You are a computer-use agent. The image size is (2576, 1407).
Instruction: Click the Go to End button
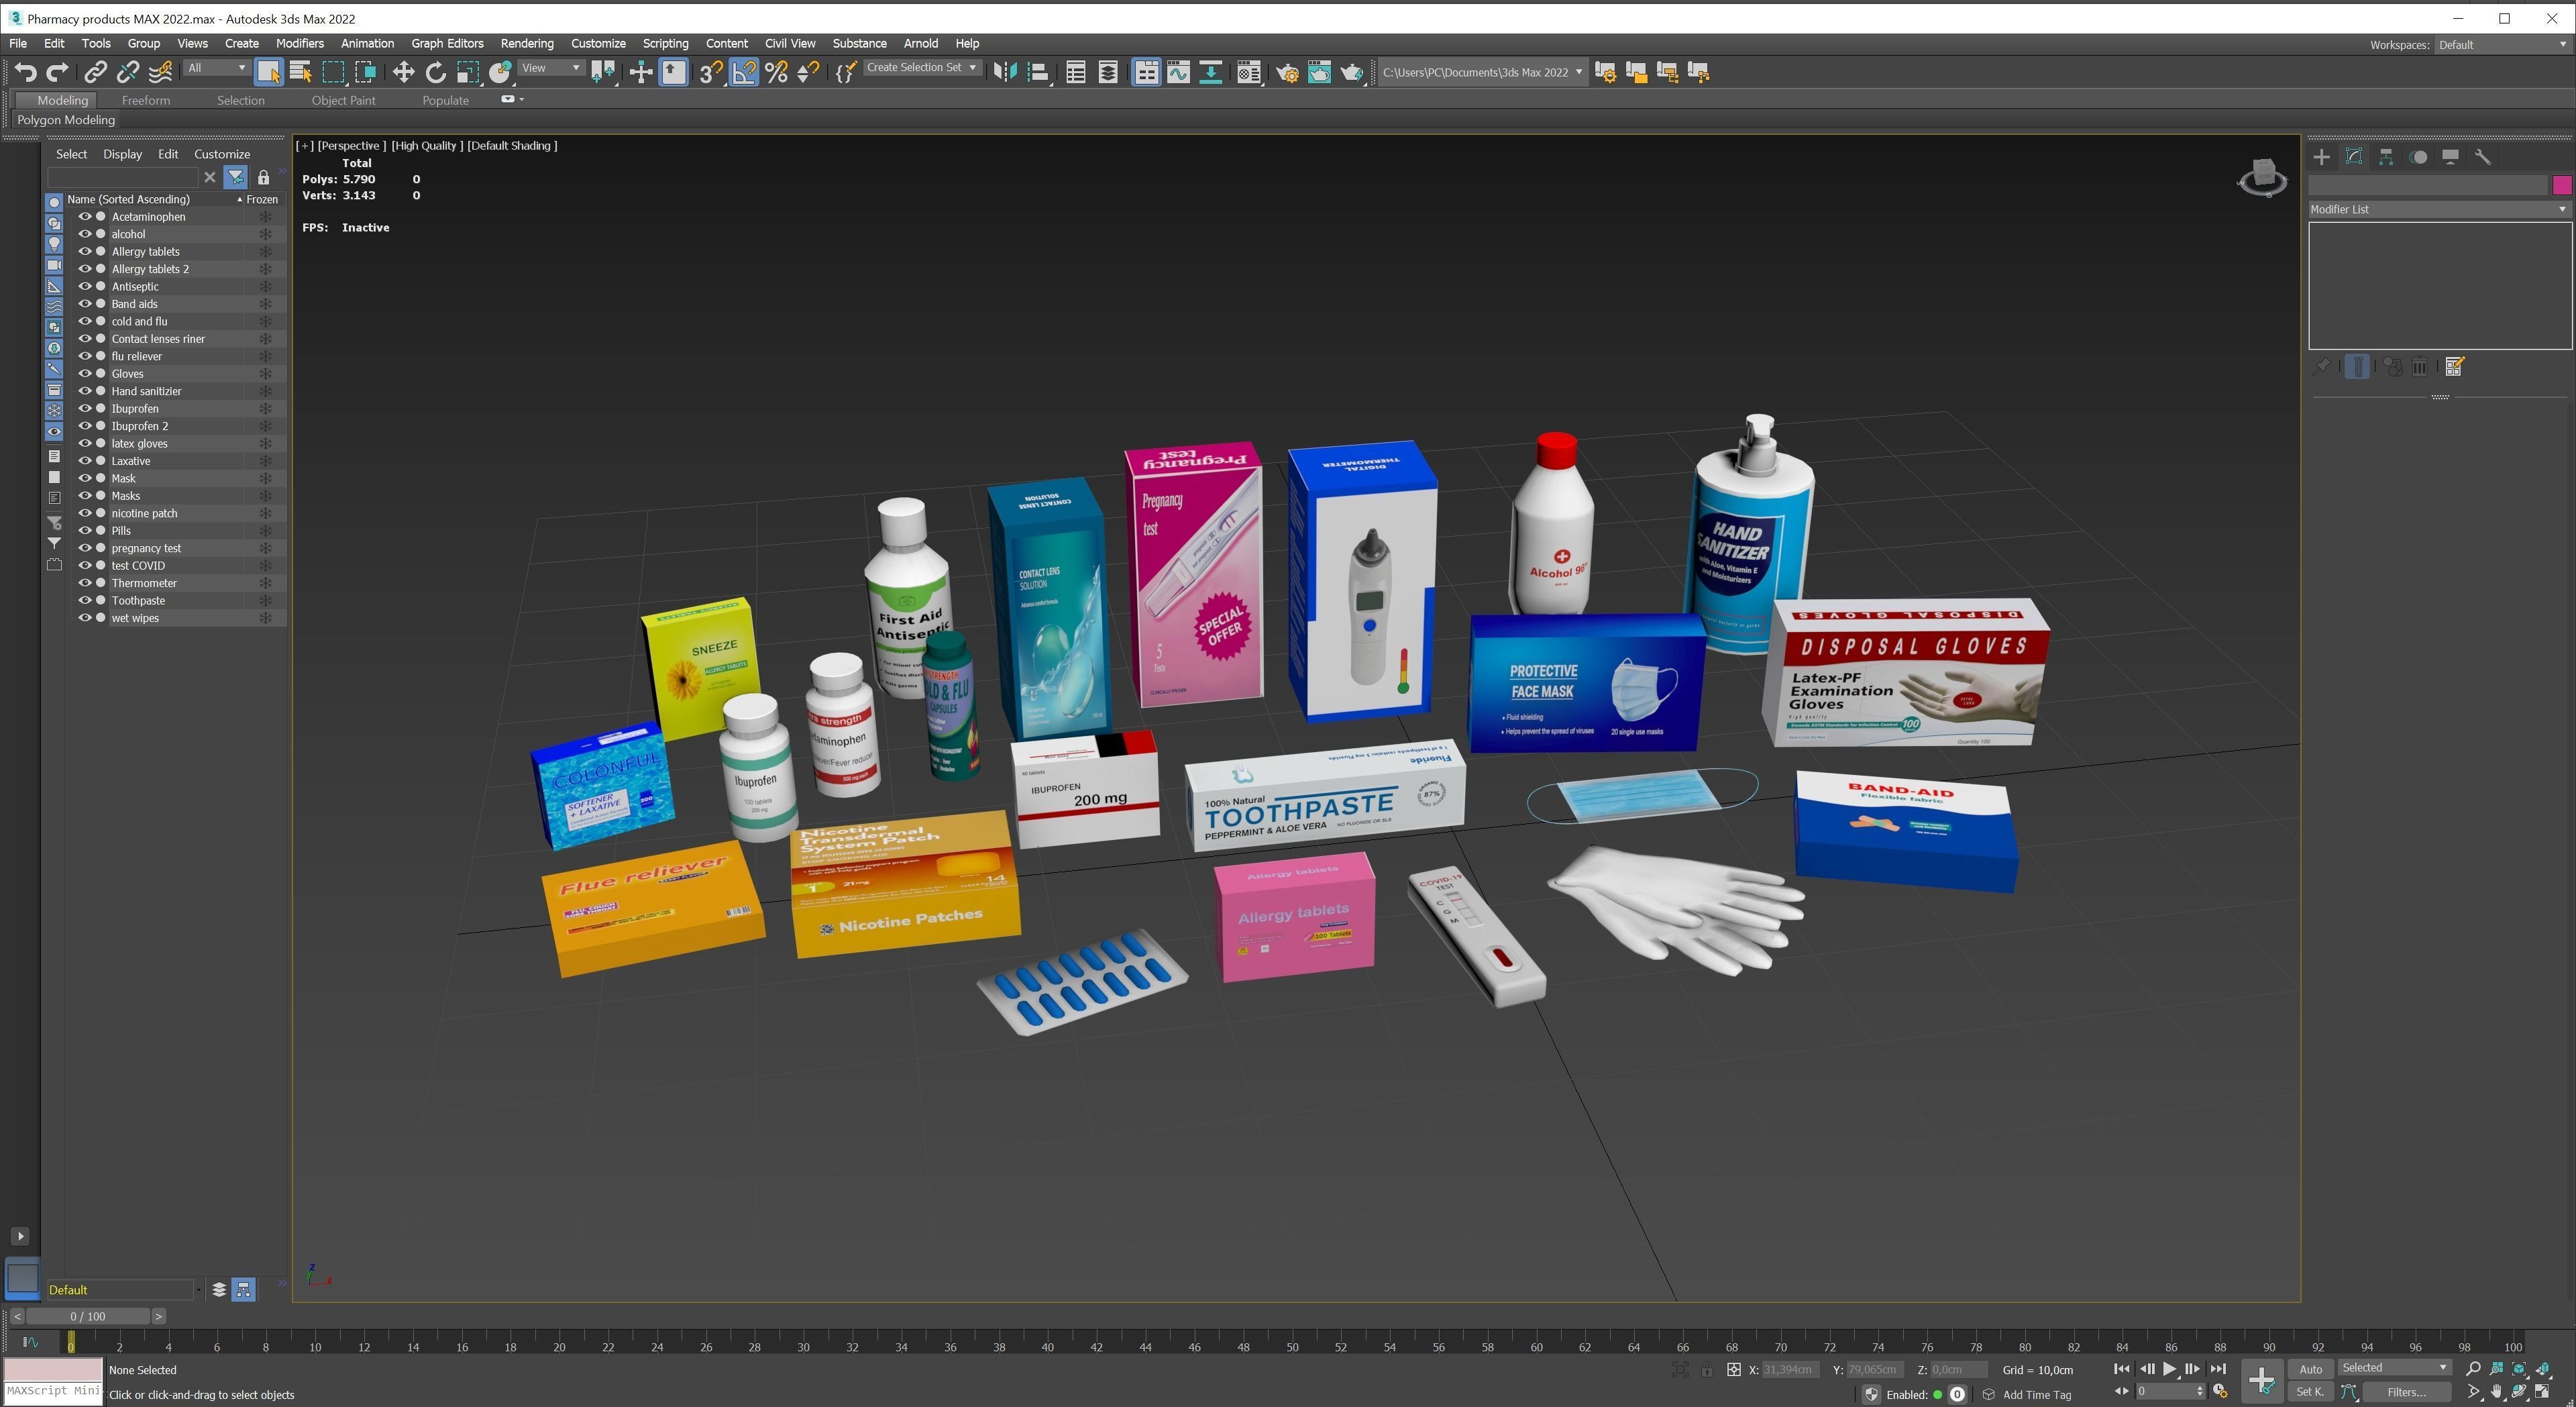point(2217,1369)
